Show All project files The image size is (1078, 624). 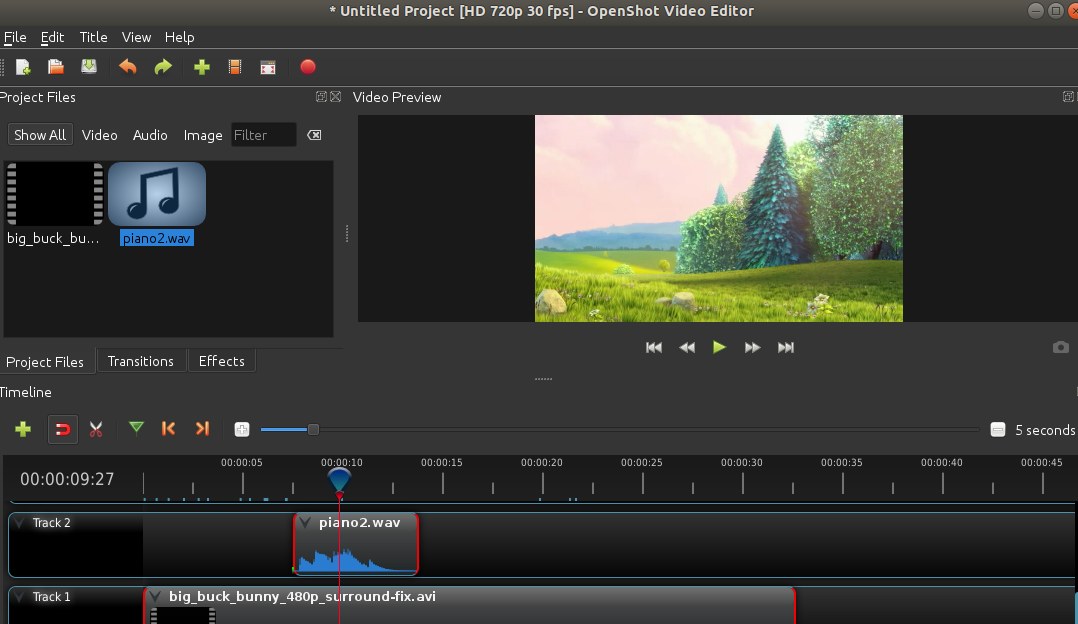point(40,135)
